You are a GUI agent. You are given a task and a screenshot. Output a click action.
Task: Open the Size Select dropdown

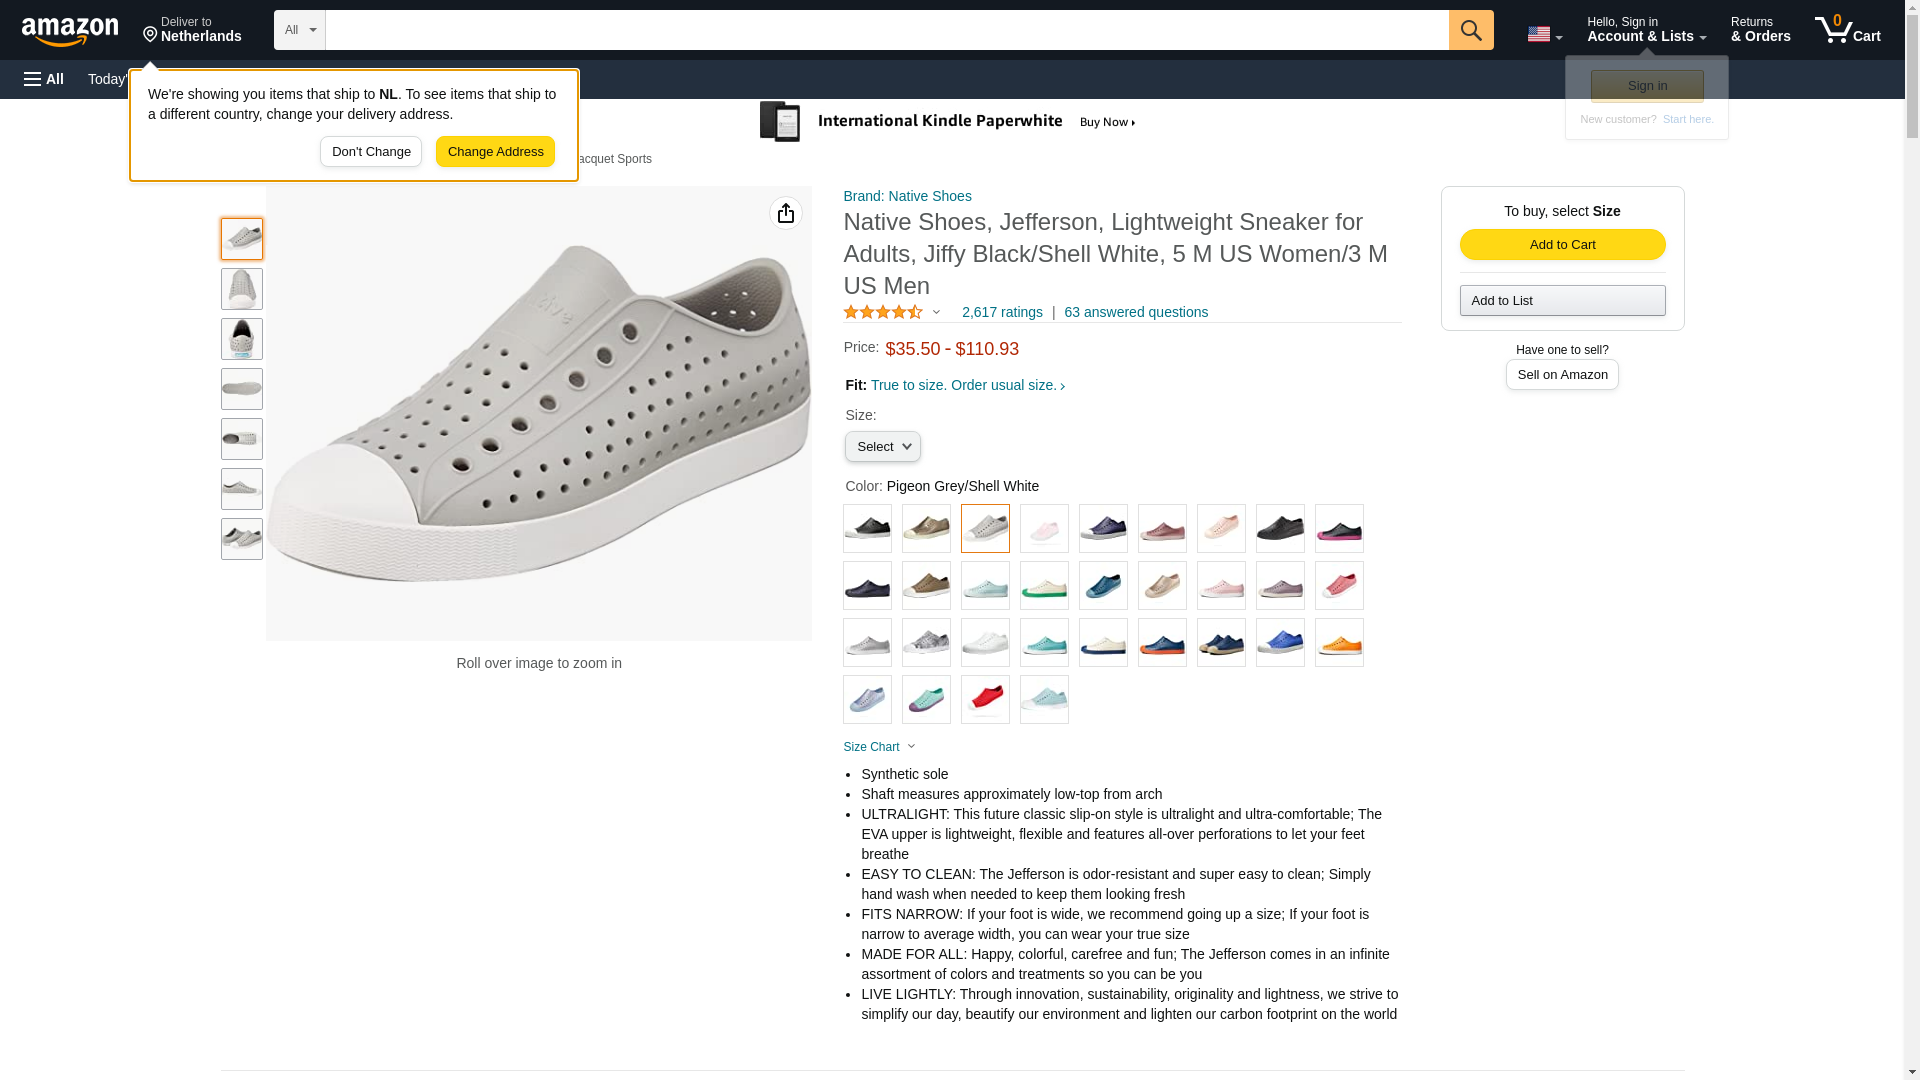click(882, 447)
